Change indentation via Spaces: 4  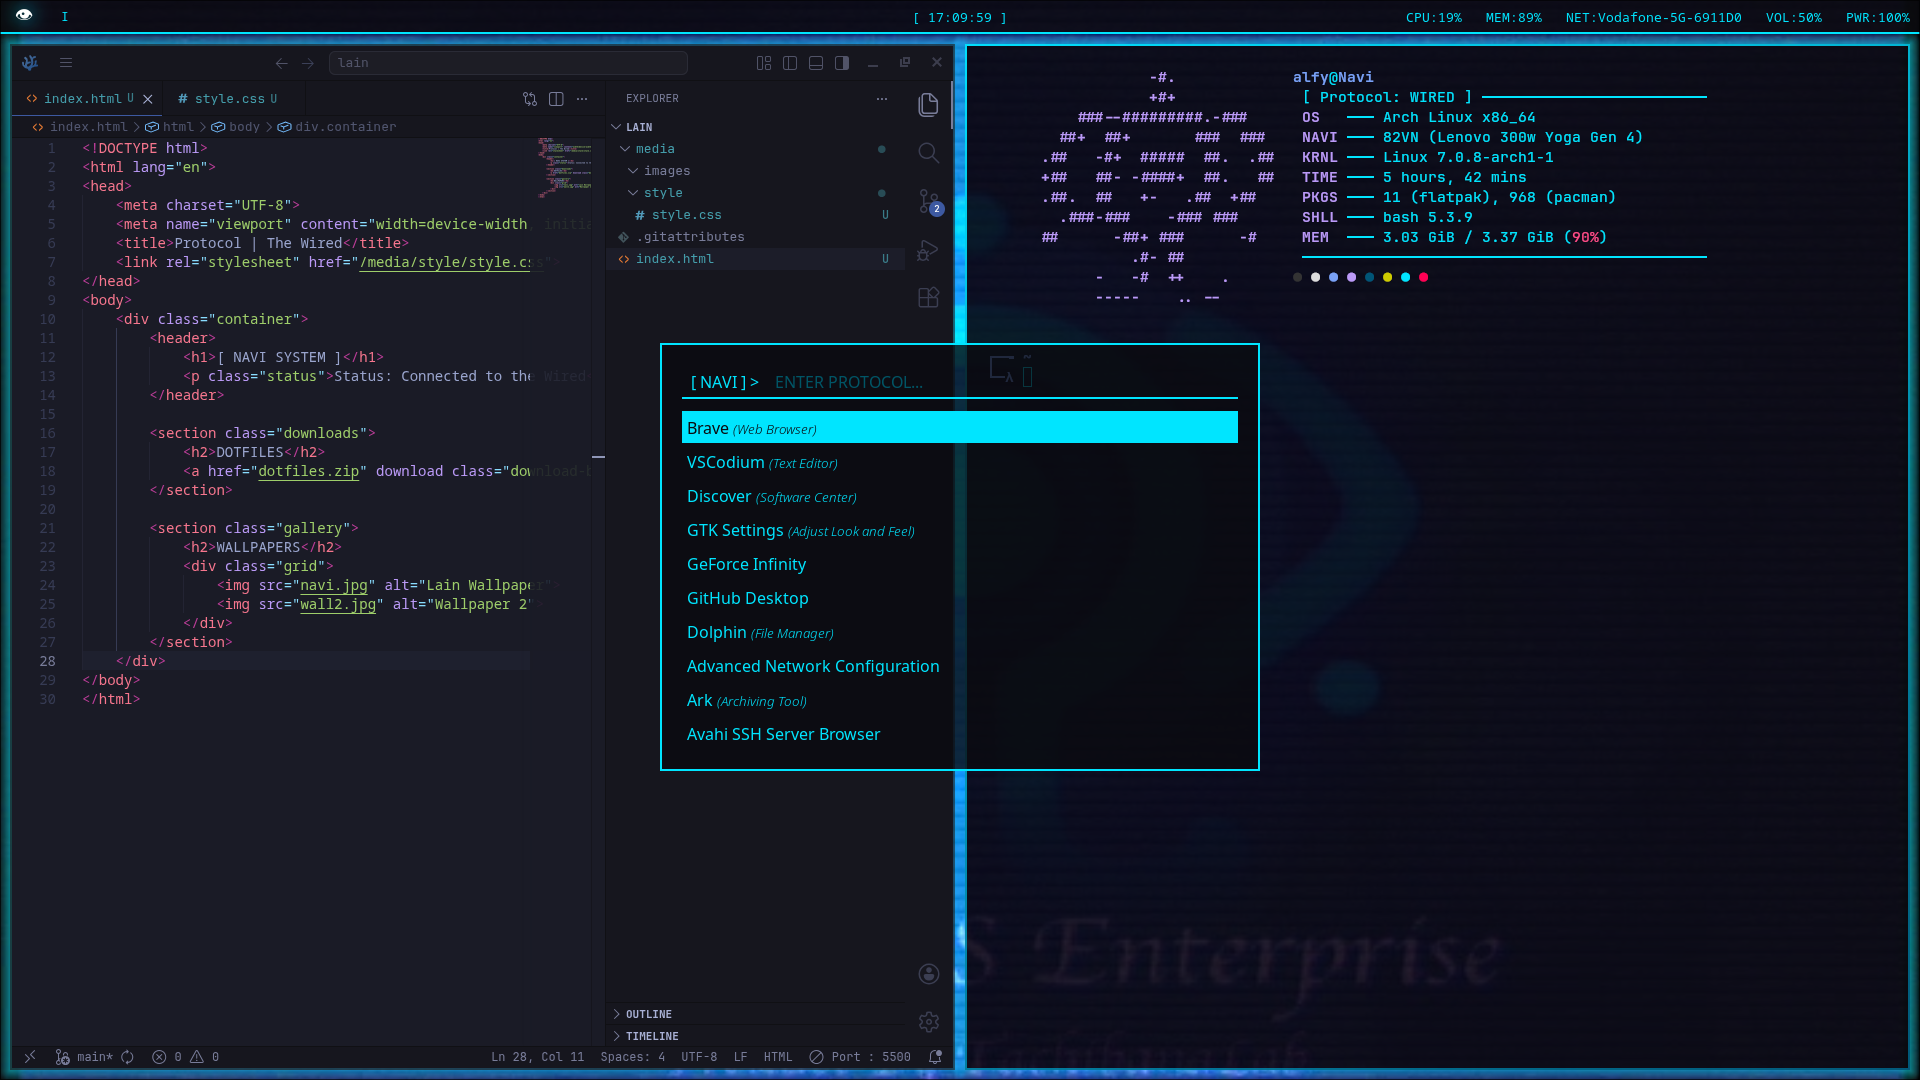pos(633,1057)
